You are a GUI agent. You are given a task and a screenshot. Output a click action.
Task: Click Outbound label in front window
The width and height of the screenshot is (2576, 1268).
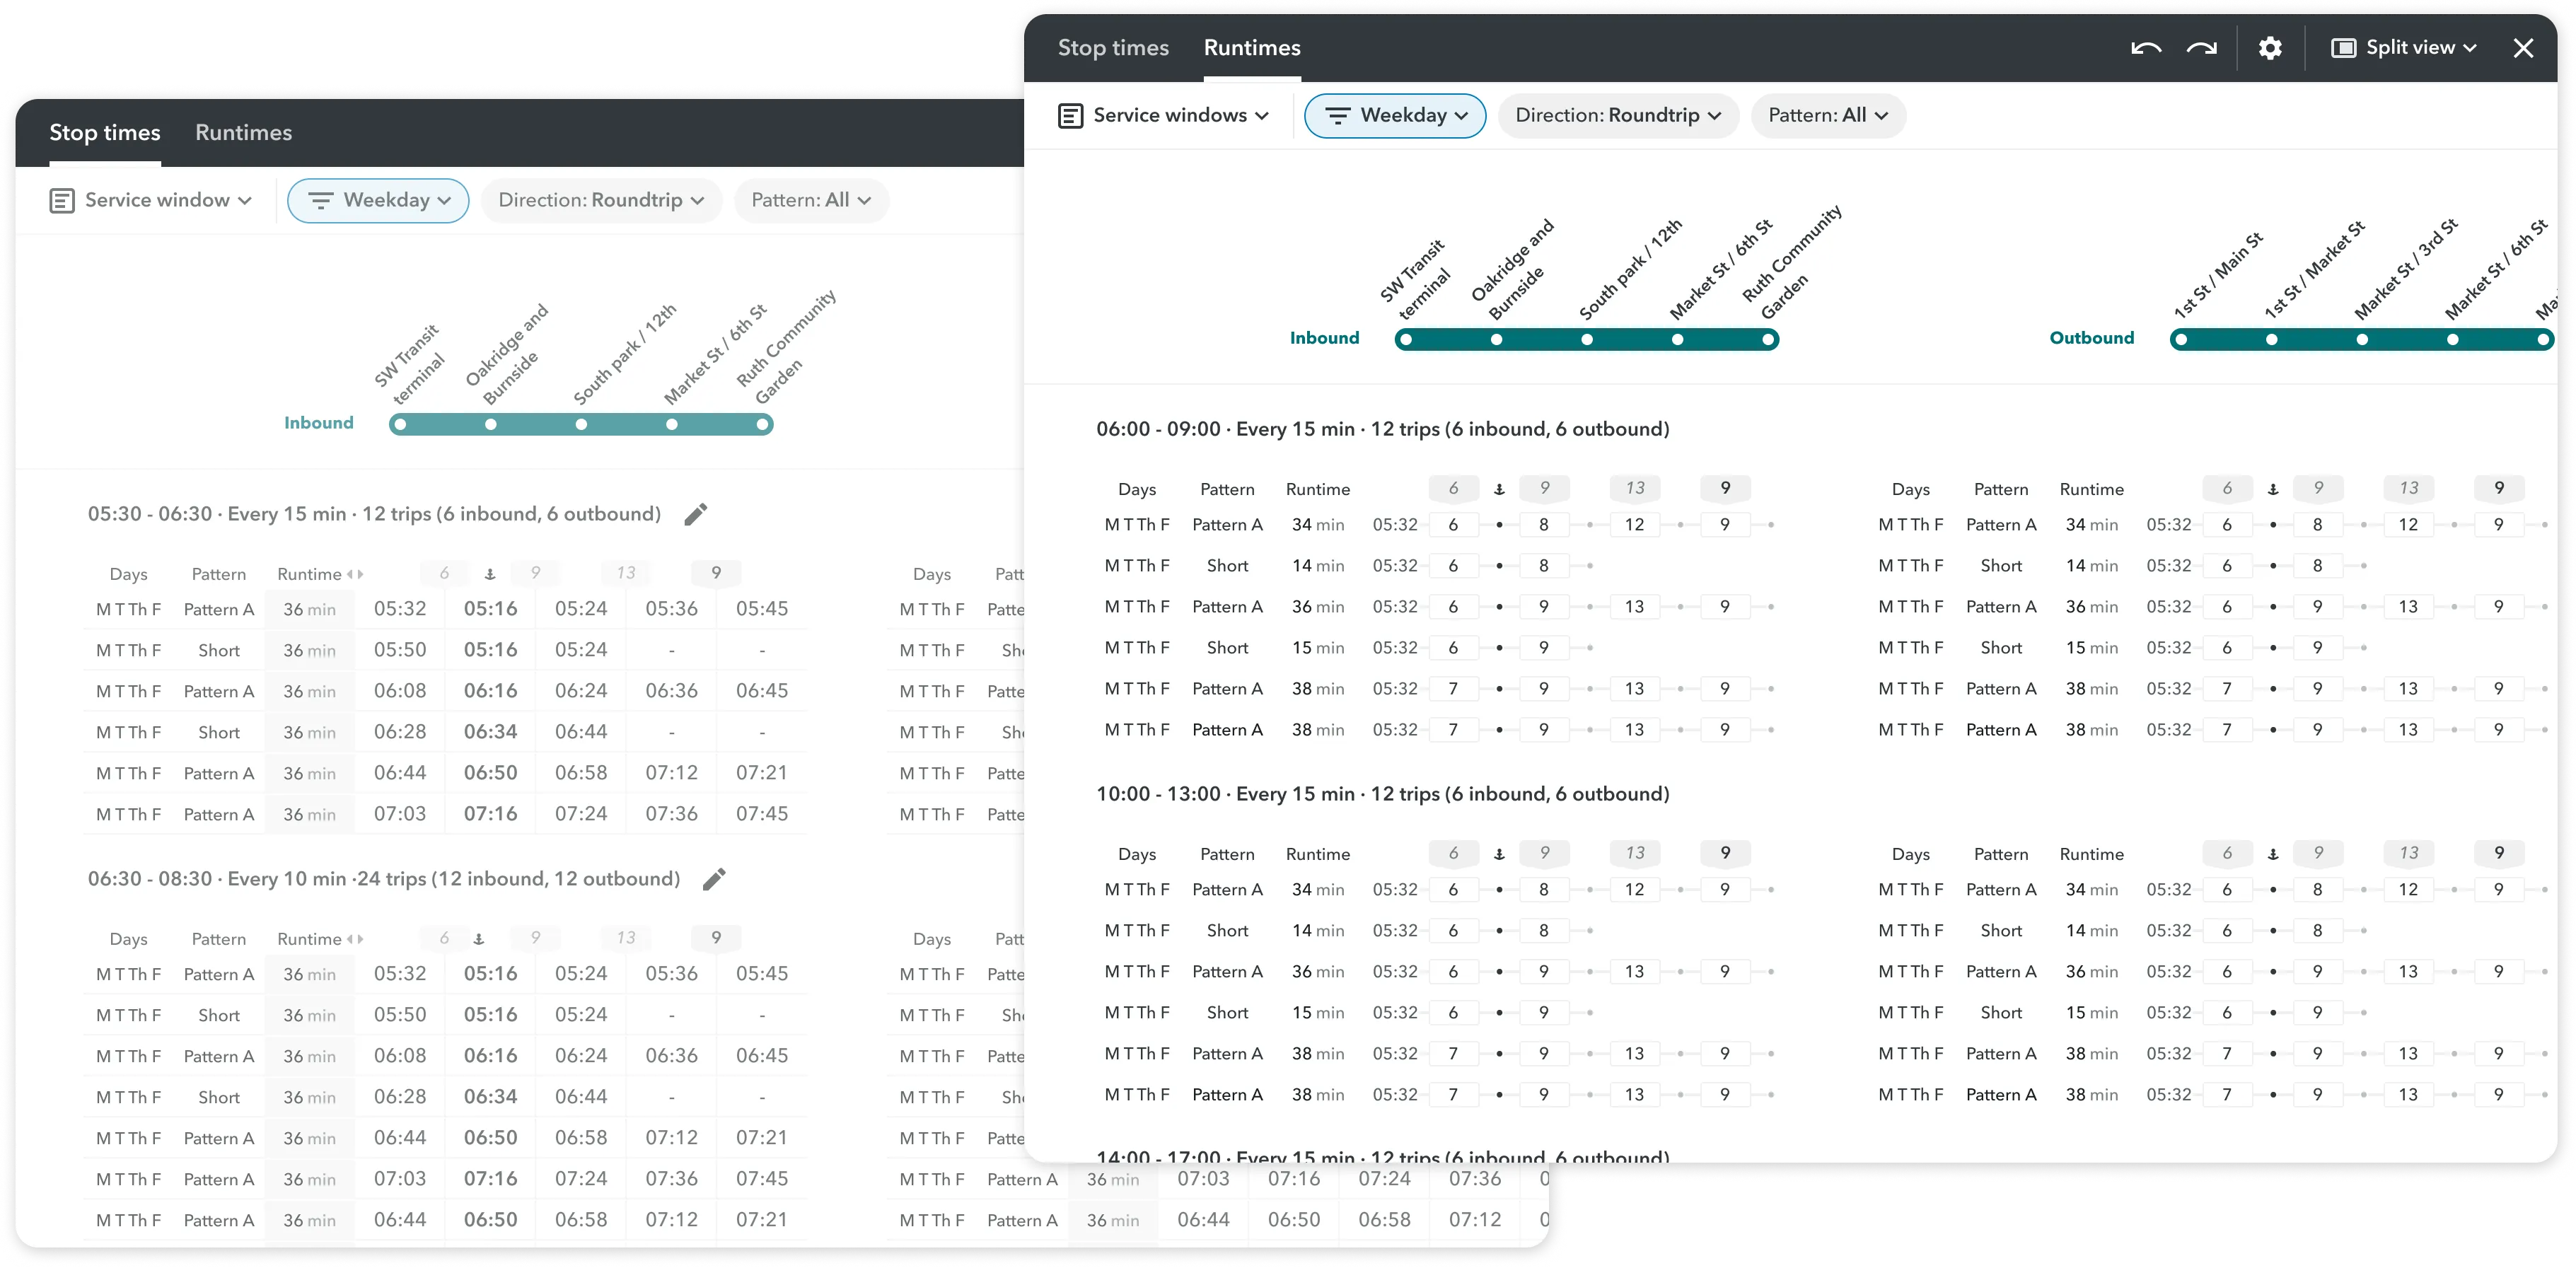tap(2091, 338)
